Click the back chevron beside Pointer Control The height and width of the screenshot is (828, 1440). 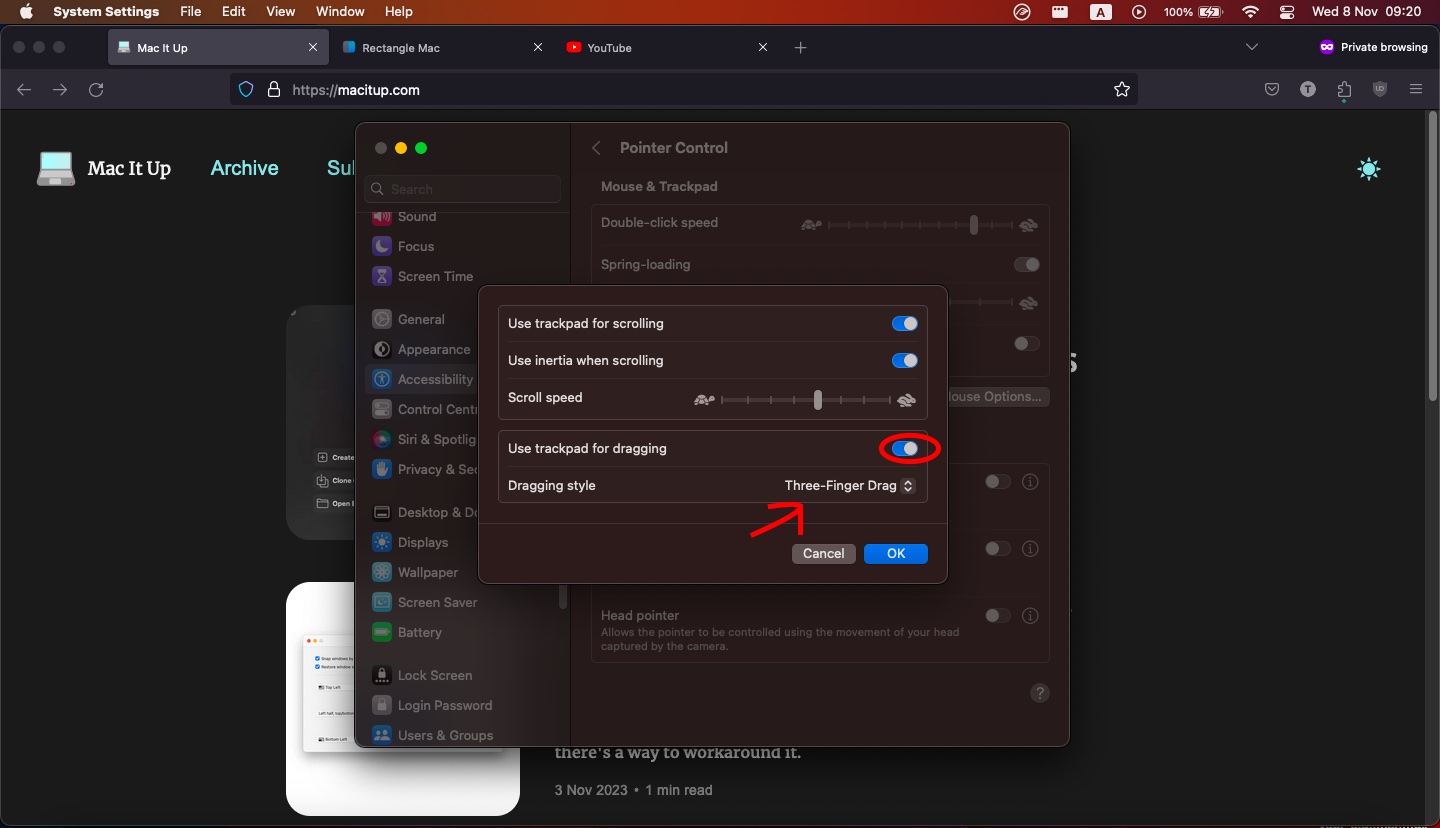click(x=596, y=147)
